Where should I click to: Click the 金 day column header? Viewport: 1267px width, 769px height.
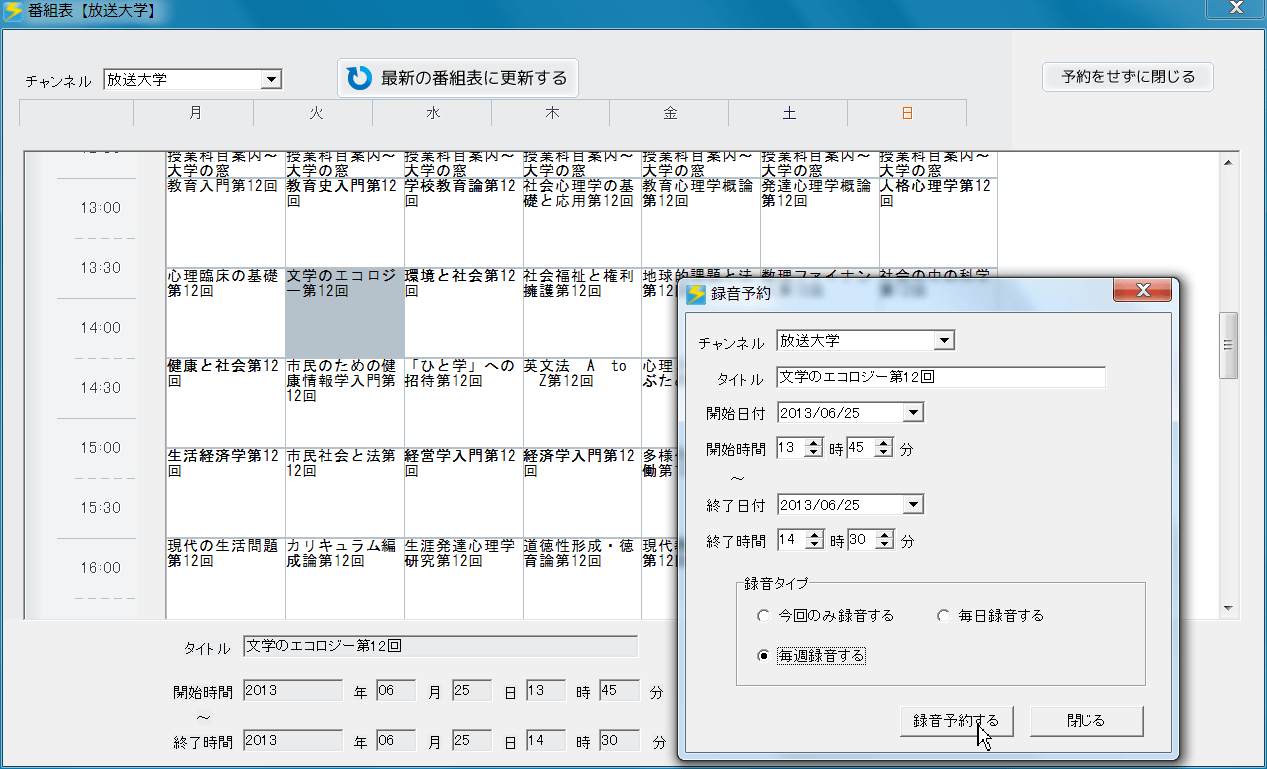(x=670, y=113)
